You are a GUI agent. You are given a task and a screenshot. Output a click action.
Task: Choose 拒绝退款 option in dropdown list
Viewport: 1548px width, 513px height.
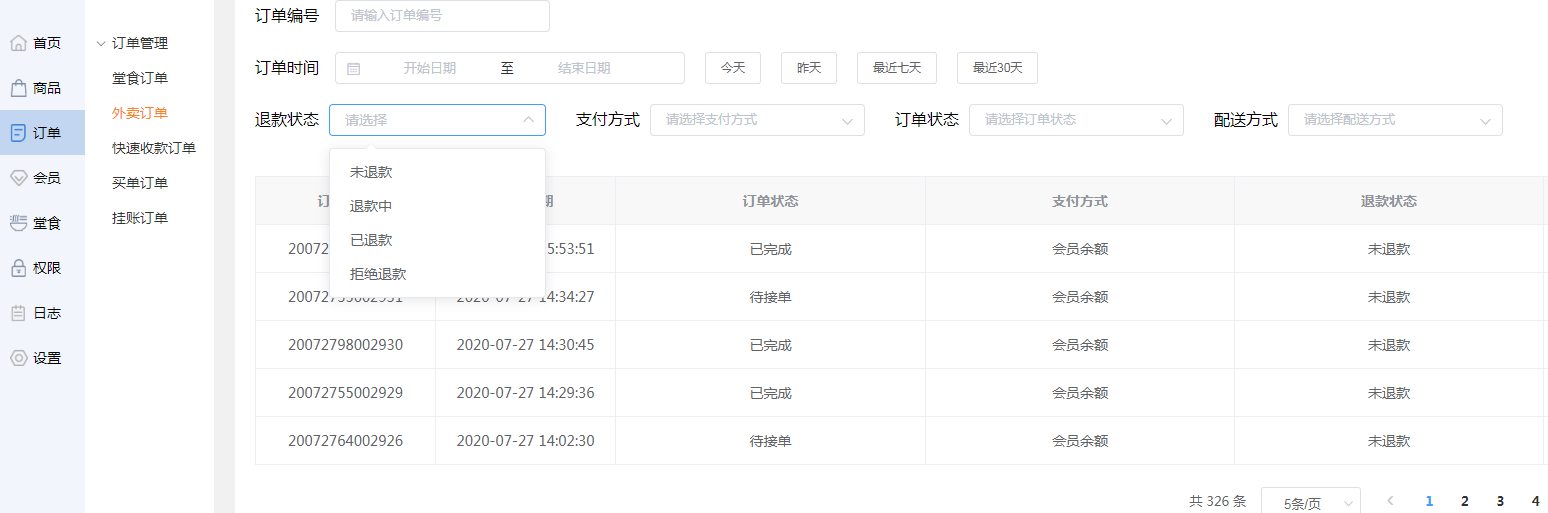coord(437,274)
